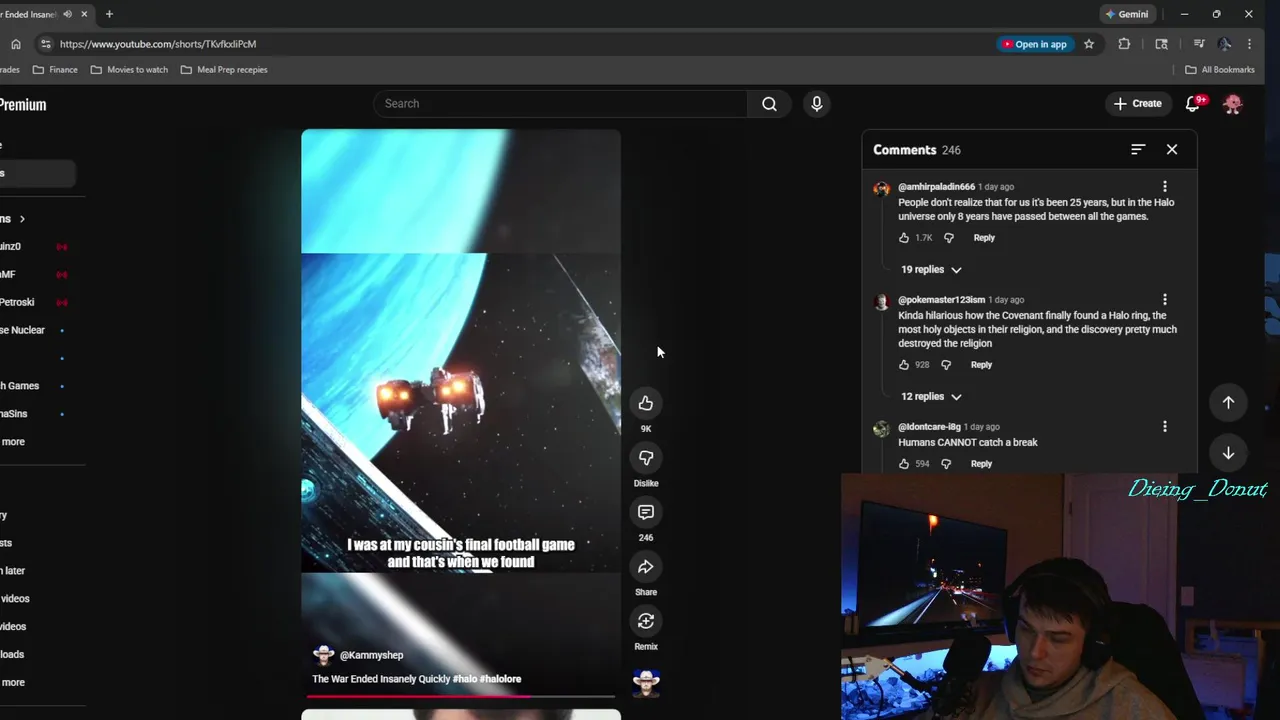Open browser extensions puzzle icon

(x=1124, y=44)
